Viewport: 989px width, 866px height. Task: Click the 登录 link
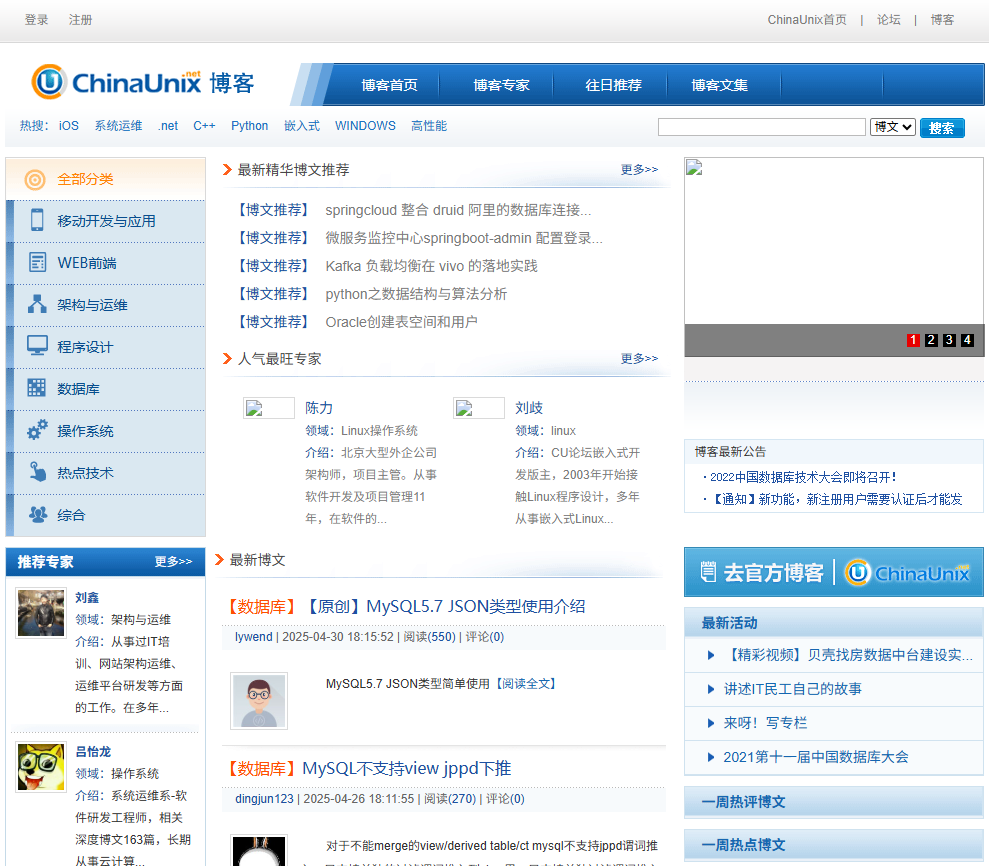tap(37, 20)
